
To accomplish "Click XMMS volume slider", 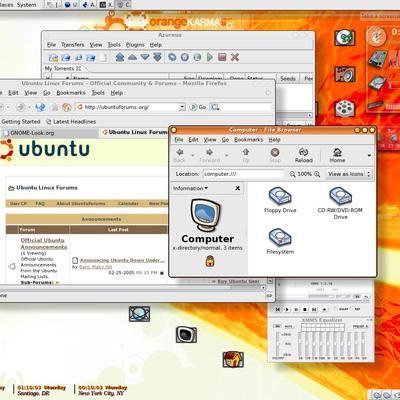I will pyautogui.click(x=321, y=296).
